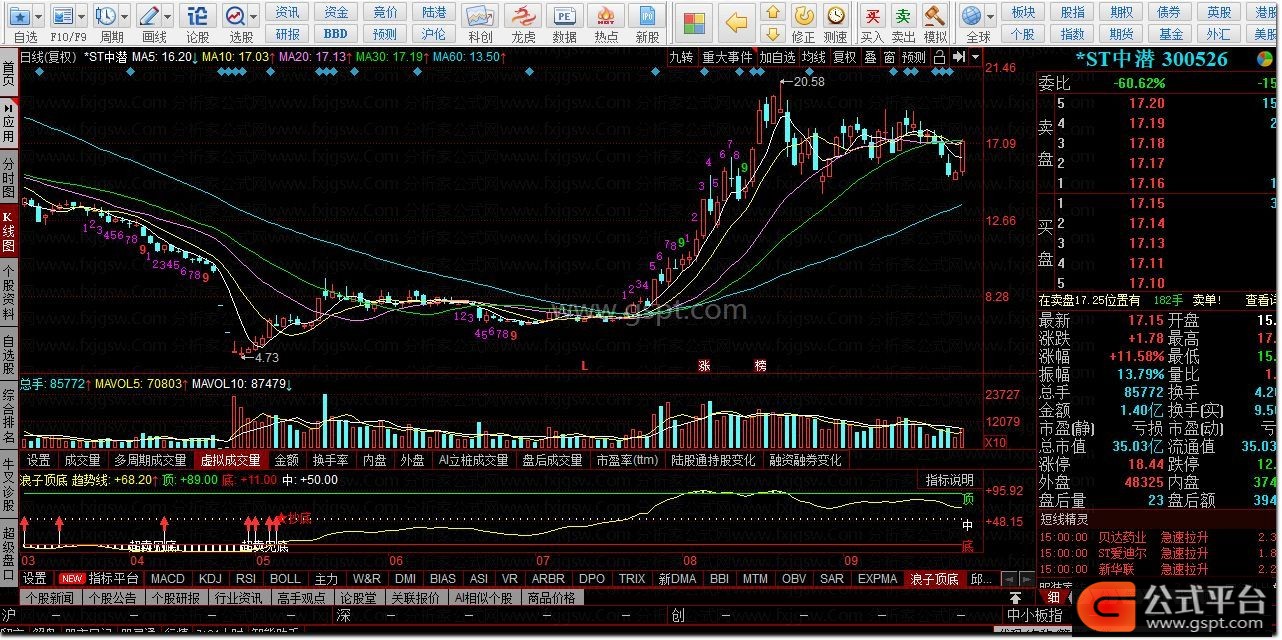
Task: Switch to the KDJ indicator tab
Action: pyautogui.click(x=210, y=579)
